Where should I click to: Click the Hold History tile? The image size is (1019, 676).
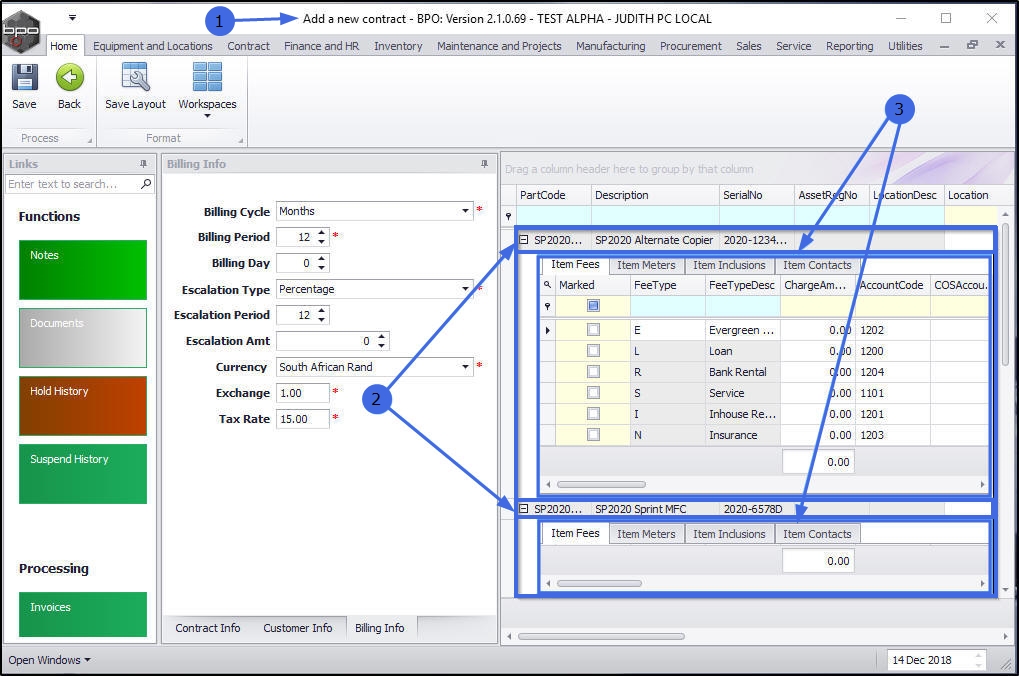point(83,406)
